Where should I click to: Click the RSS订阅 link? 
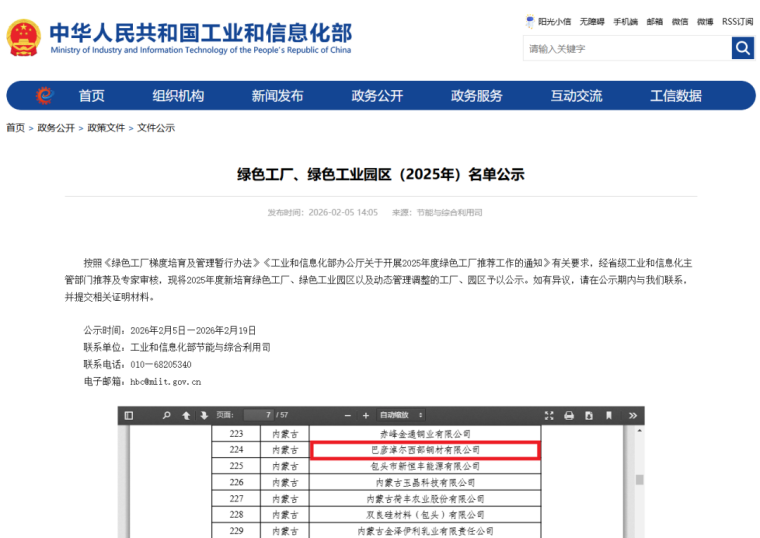(x=738, y=21)
